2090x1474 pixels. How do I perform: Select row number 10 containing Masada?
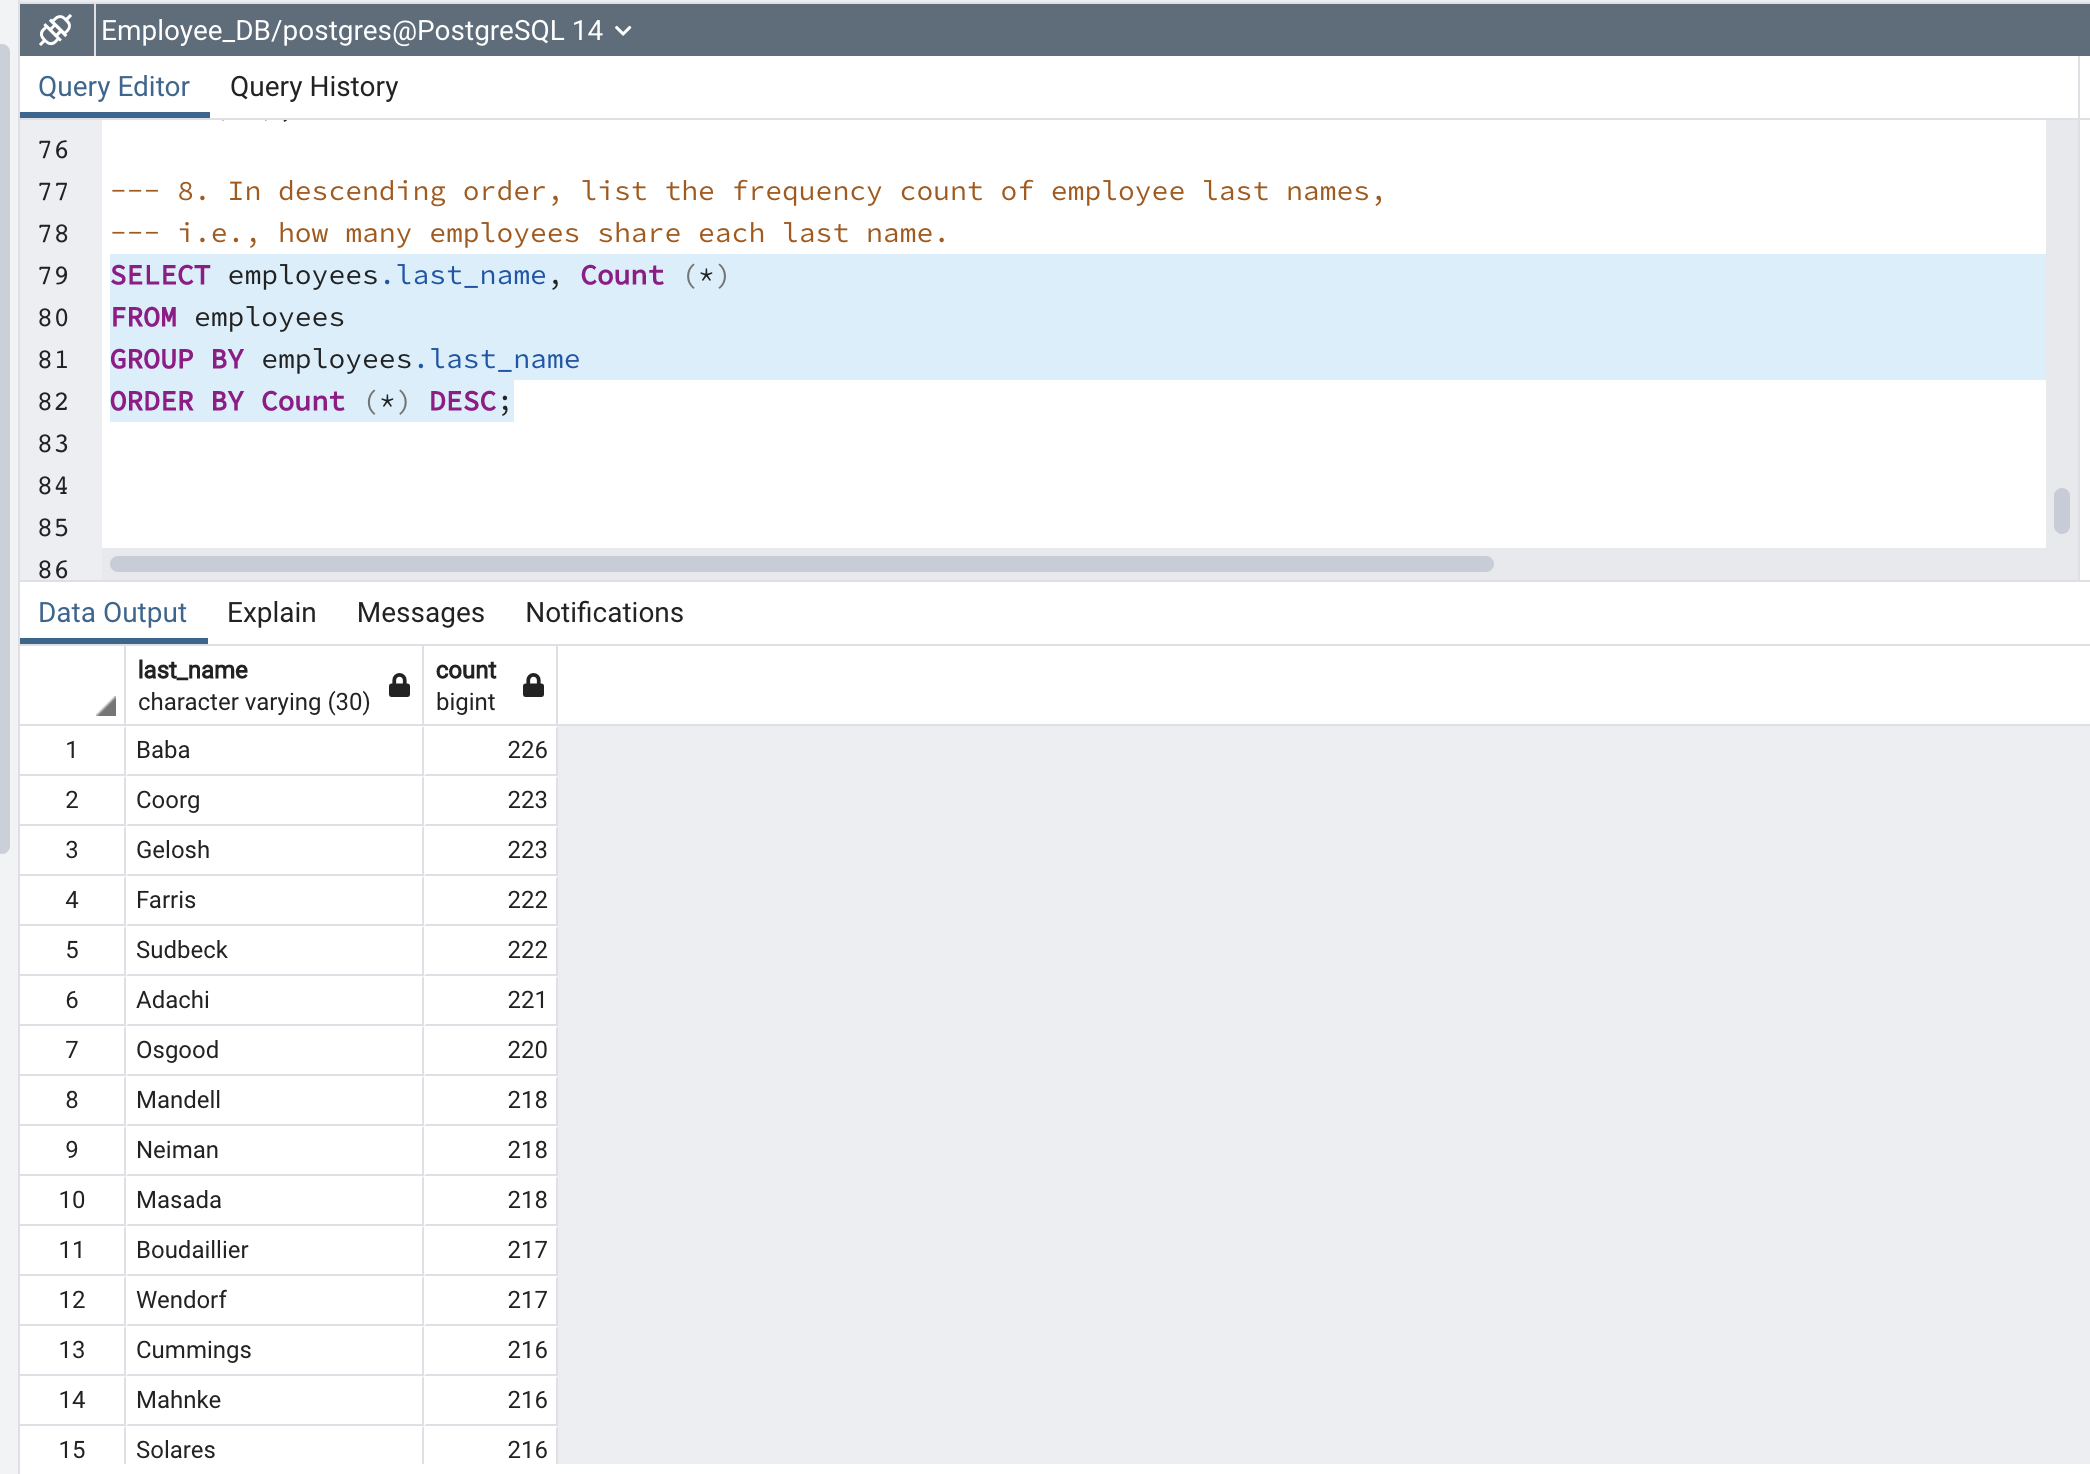click(71, 1200)
